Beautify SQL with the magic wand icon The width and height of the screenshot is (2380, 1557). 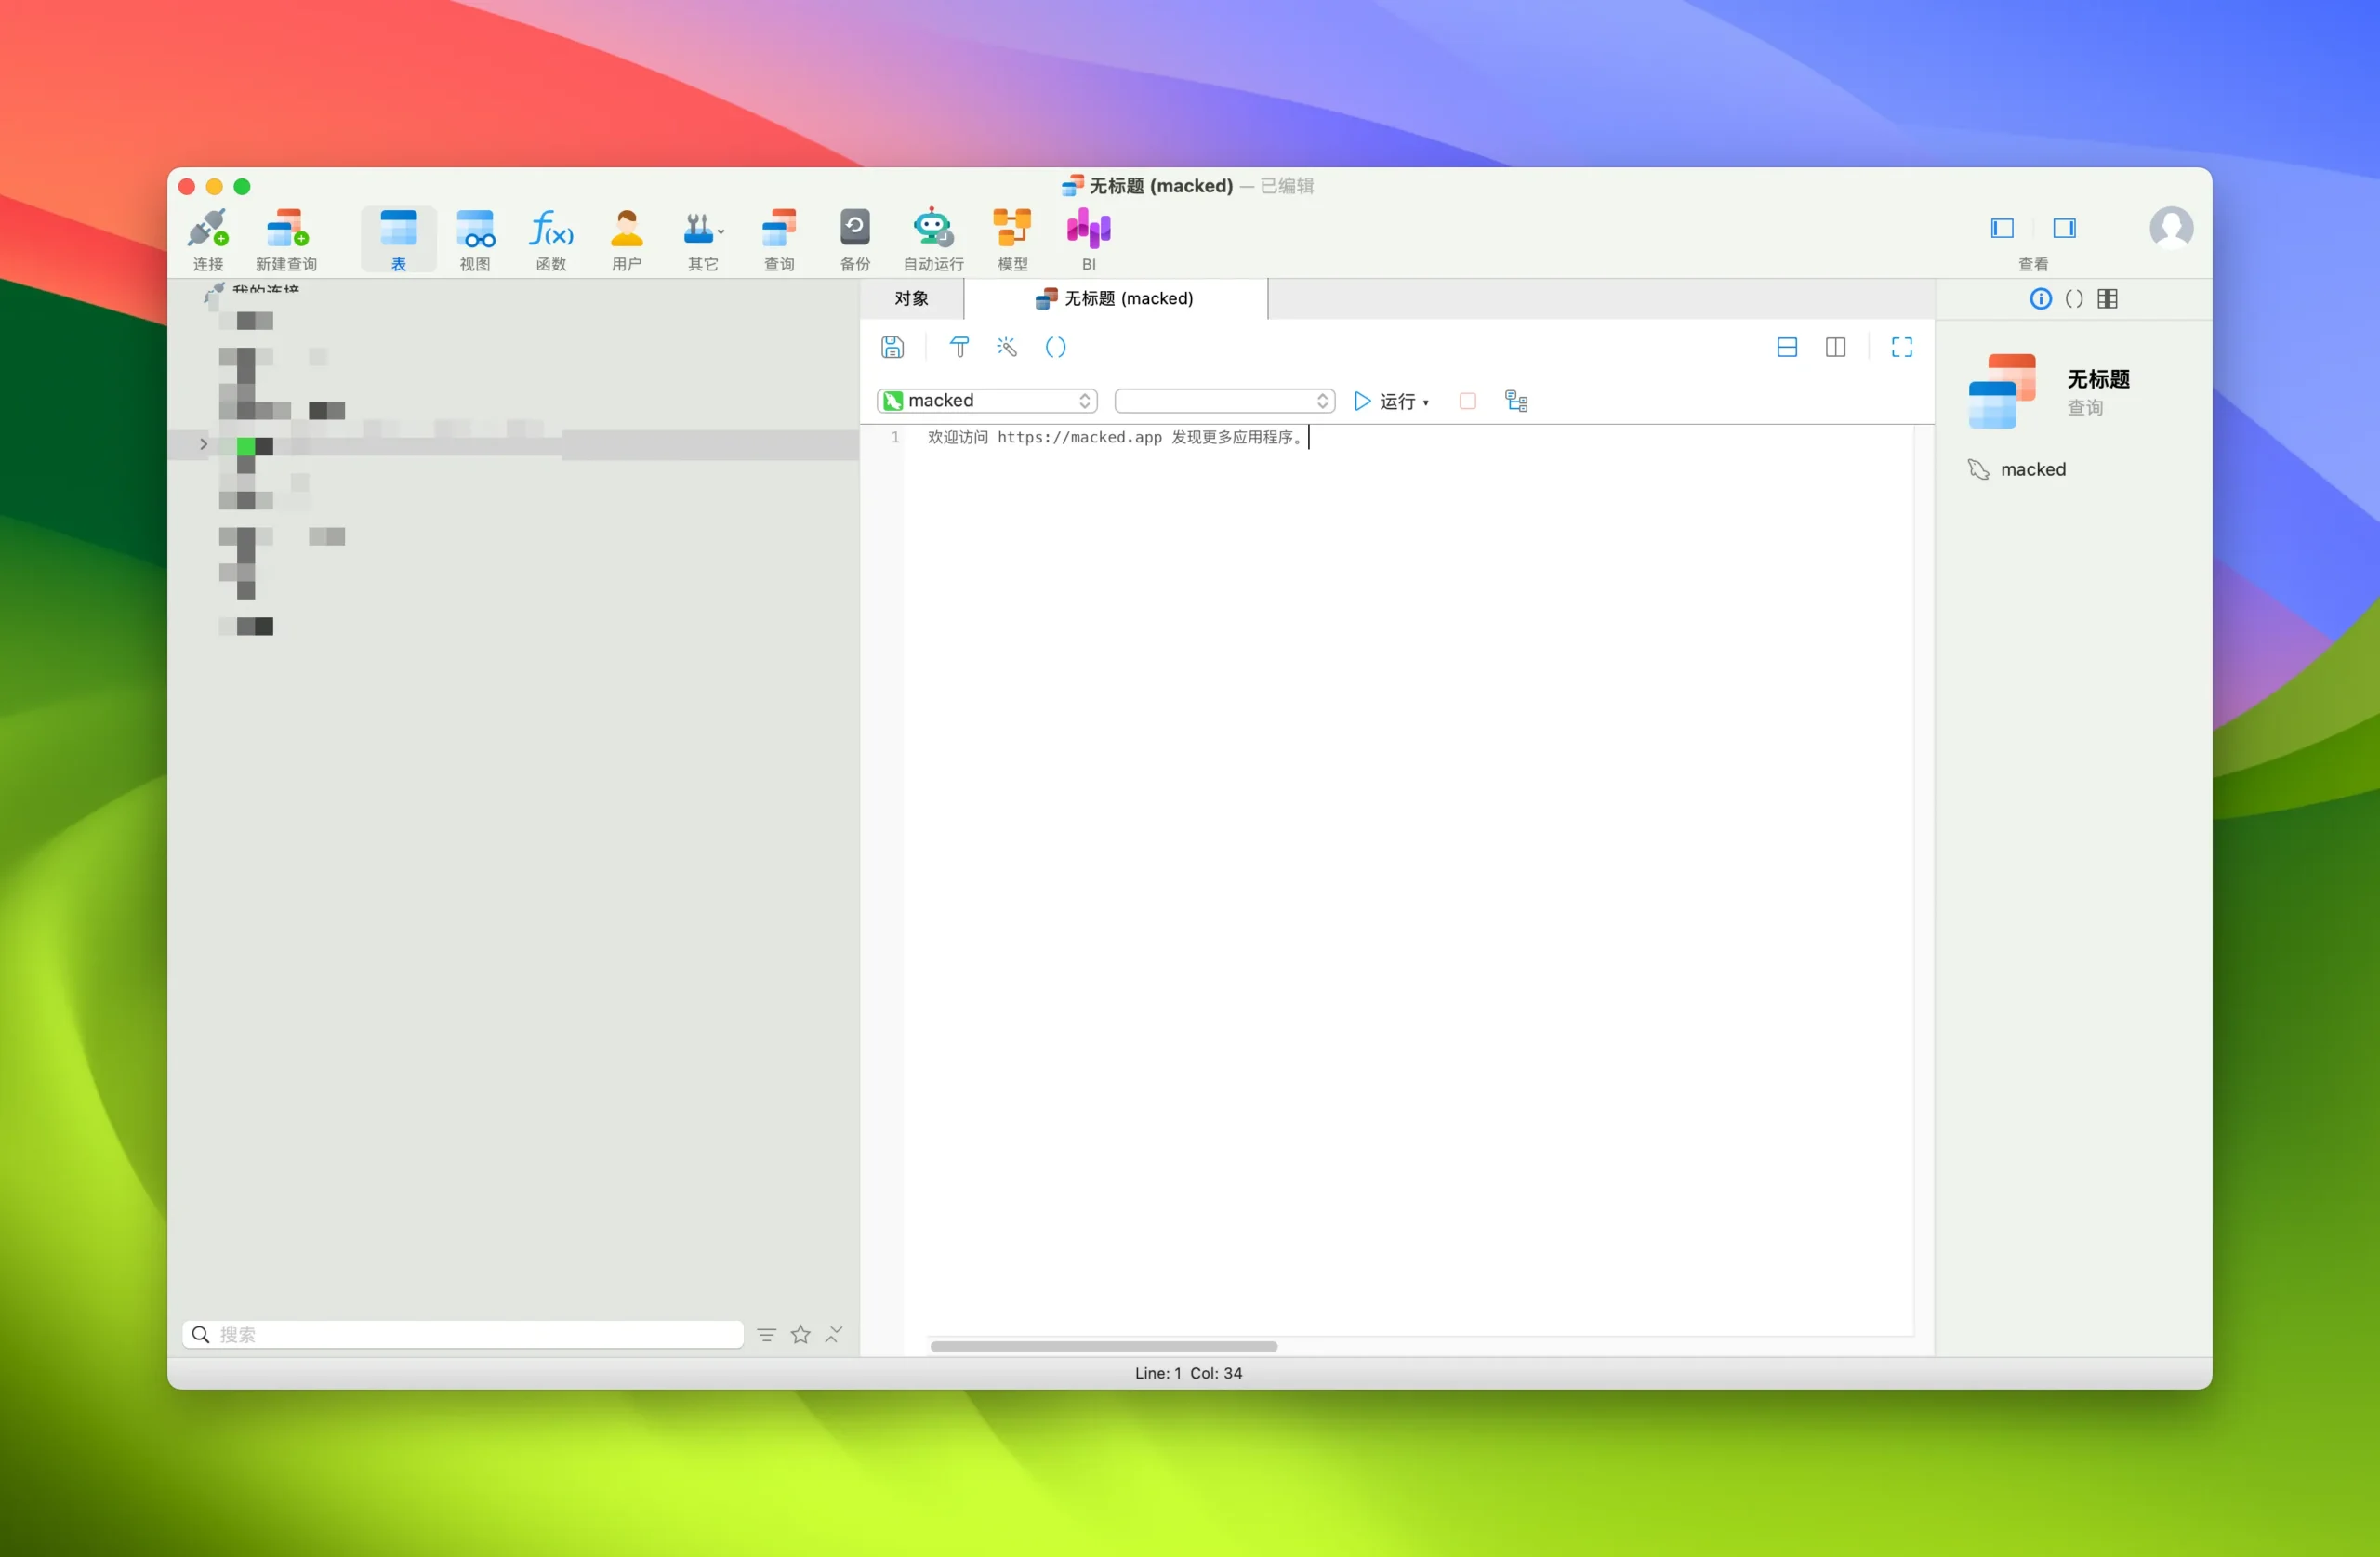(1006, 347)
